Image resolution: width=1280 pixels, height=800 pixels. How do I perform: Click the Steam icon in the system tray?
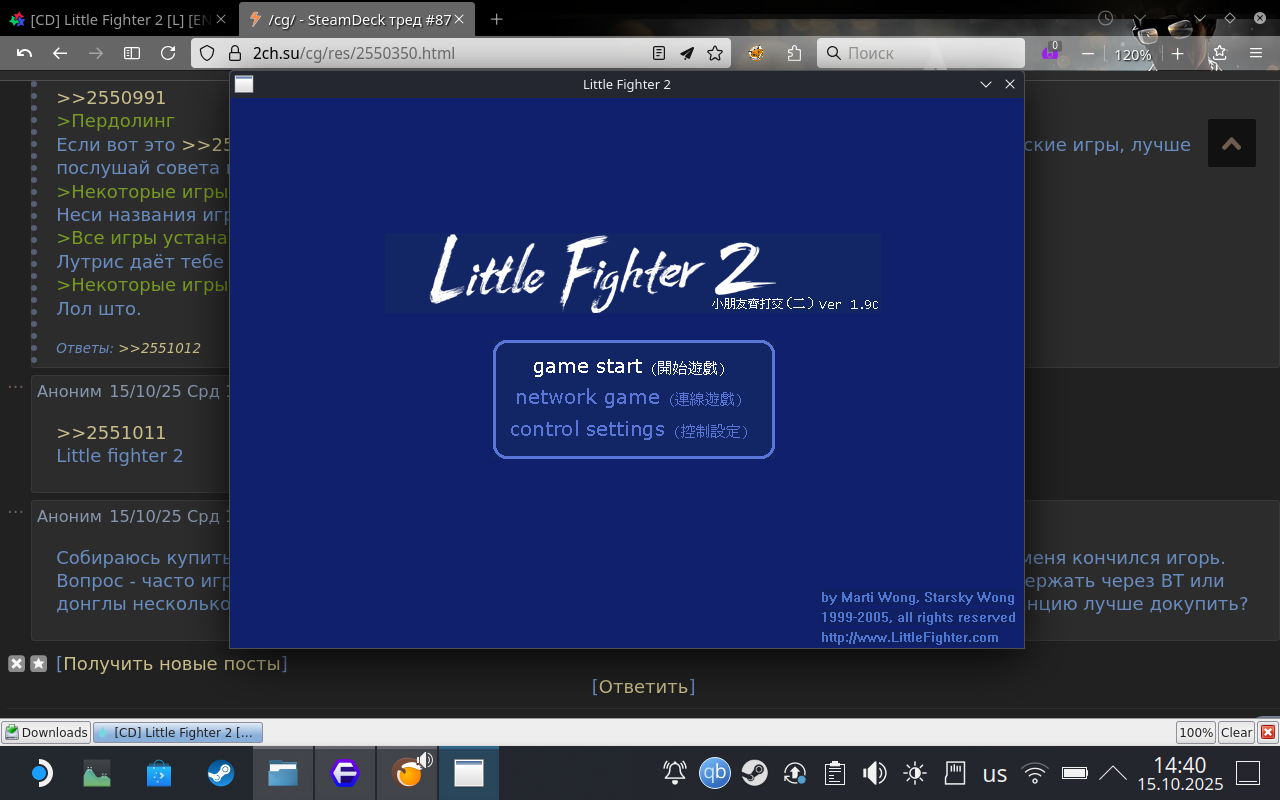coord(755,773)
